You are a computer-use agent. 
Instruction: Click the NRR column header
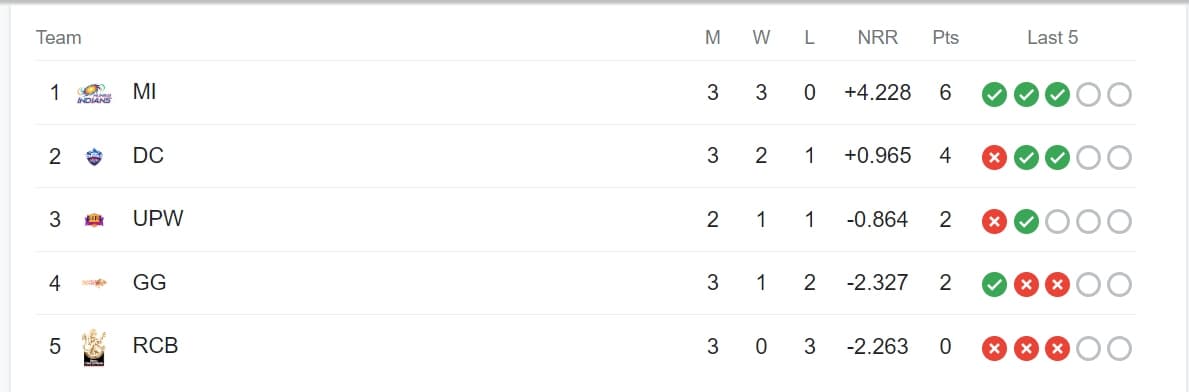click(x=877, y=38)
